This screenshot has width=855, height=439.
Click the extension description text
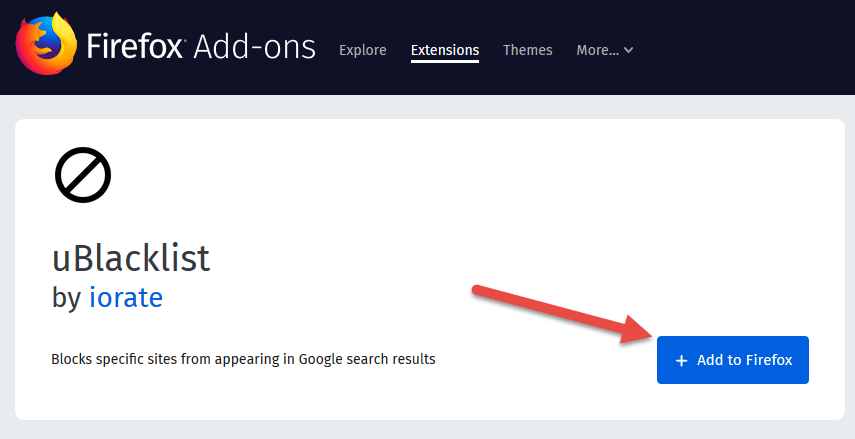point(243,358)
